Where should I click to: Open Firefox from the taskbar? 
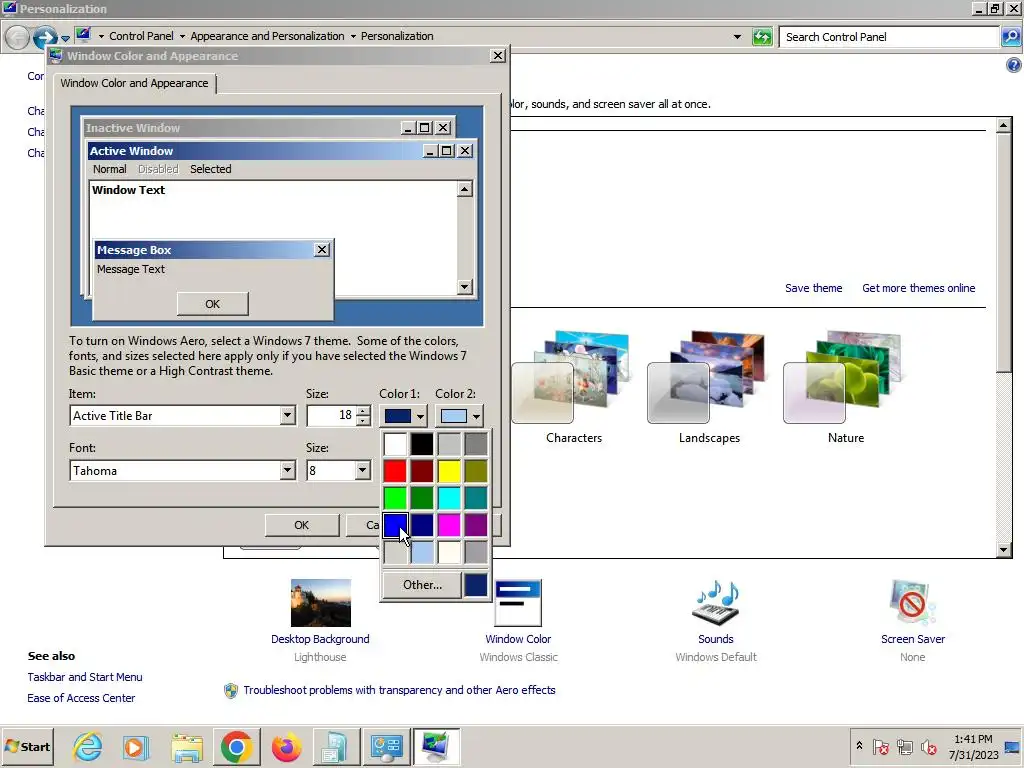pos(286,746)
